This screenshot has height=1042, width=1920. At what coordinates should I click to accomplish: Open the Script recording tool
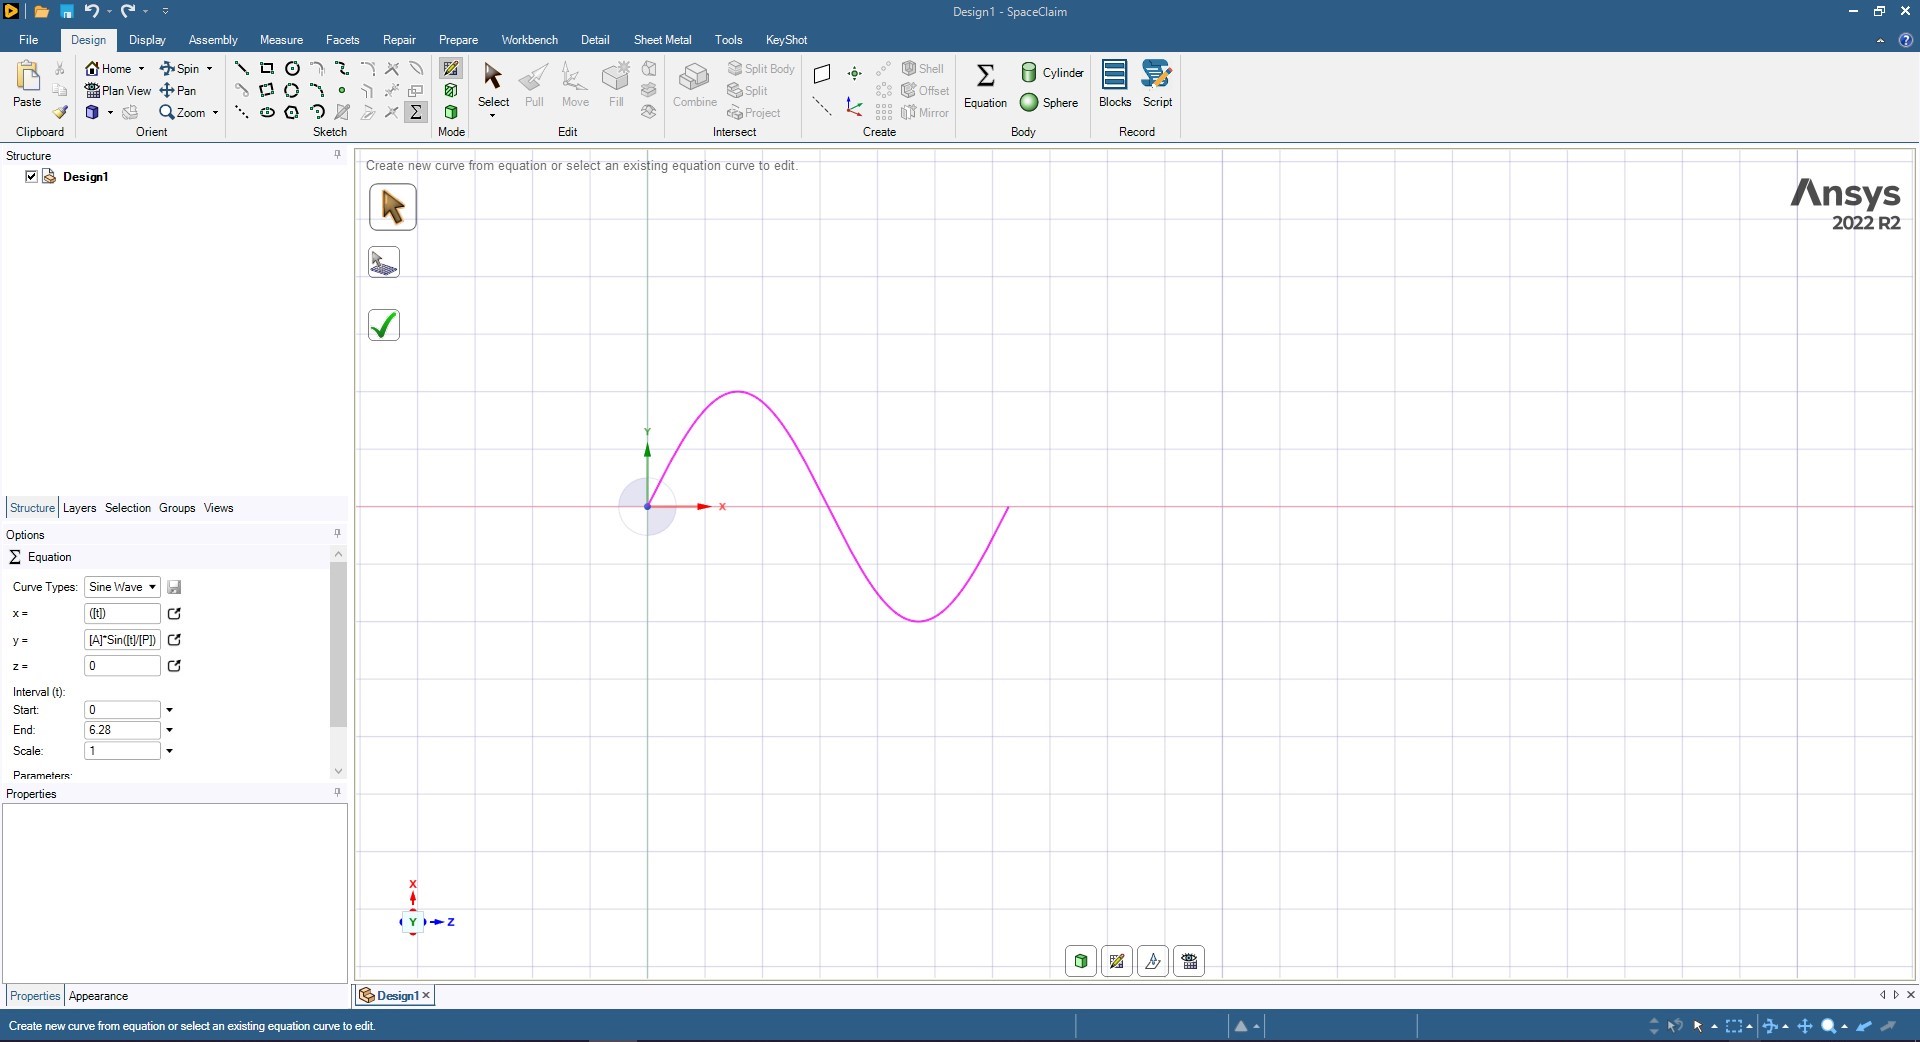pos(1157,84)
